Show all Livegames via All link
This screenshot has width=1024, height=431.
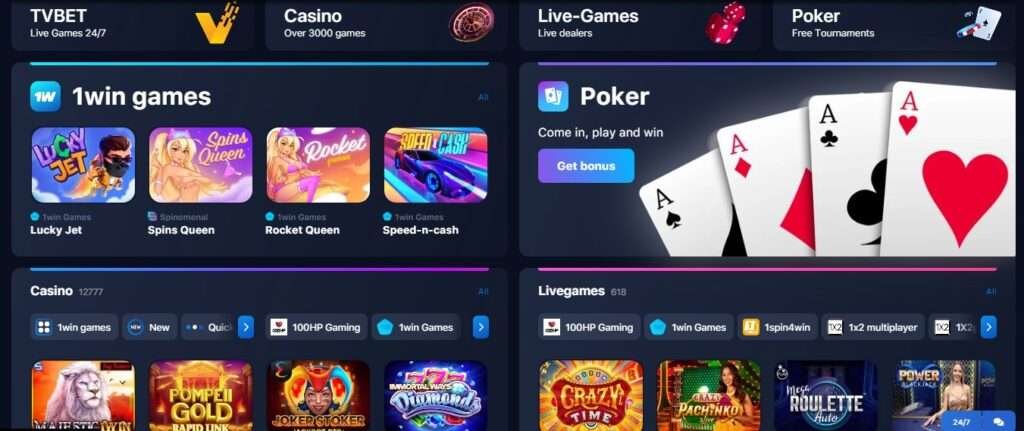991,291
